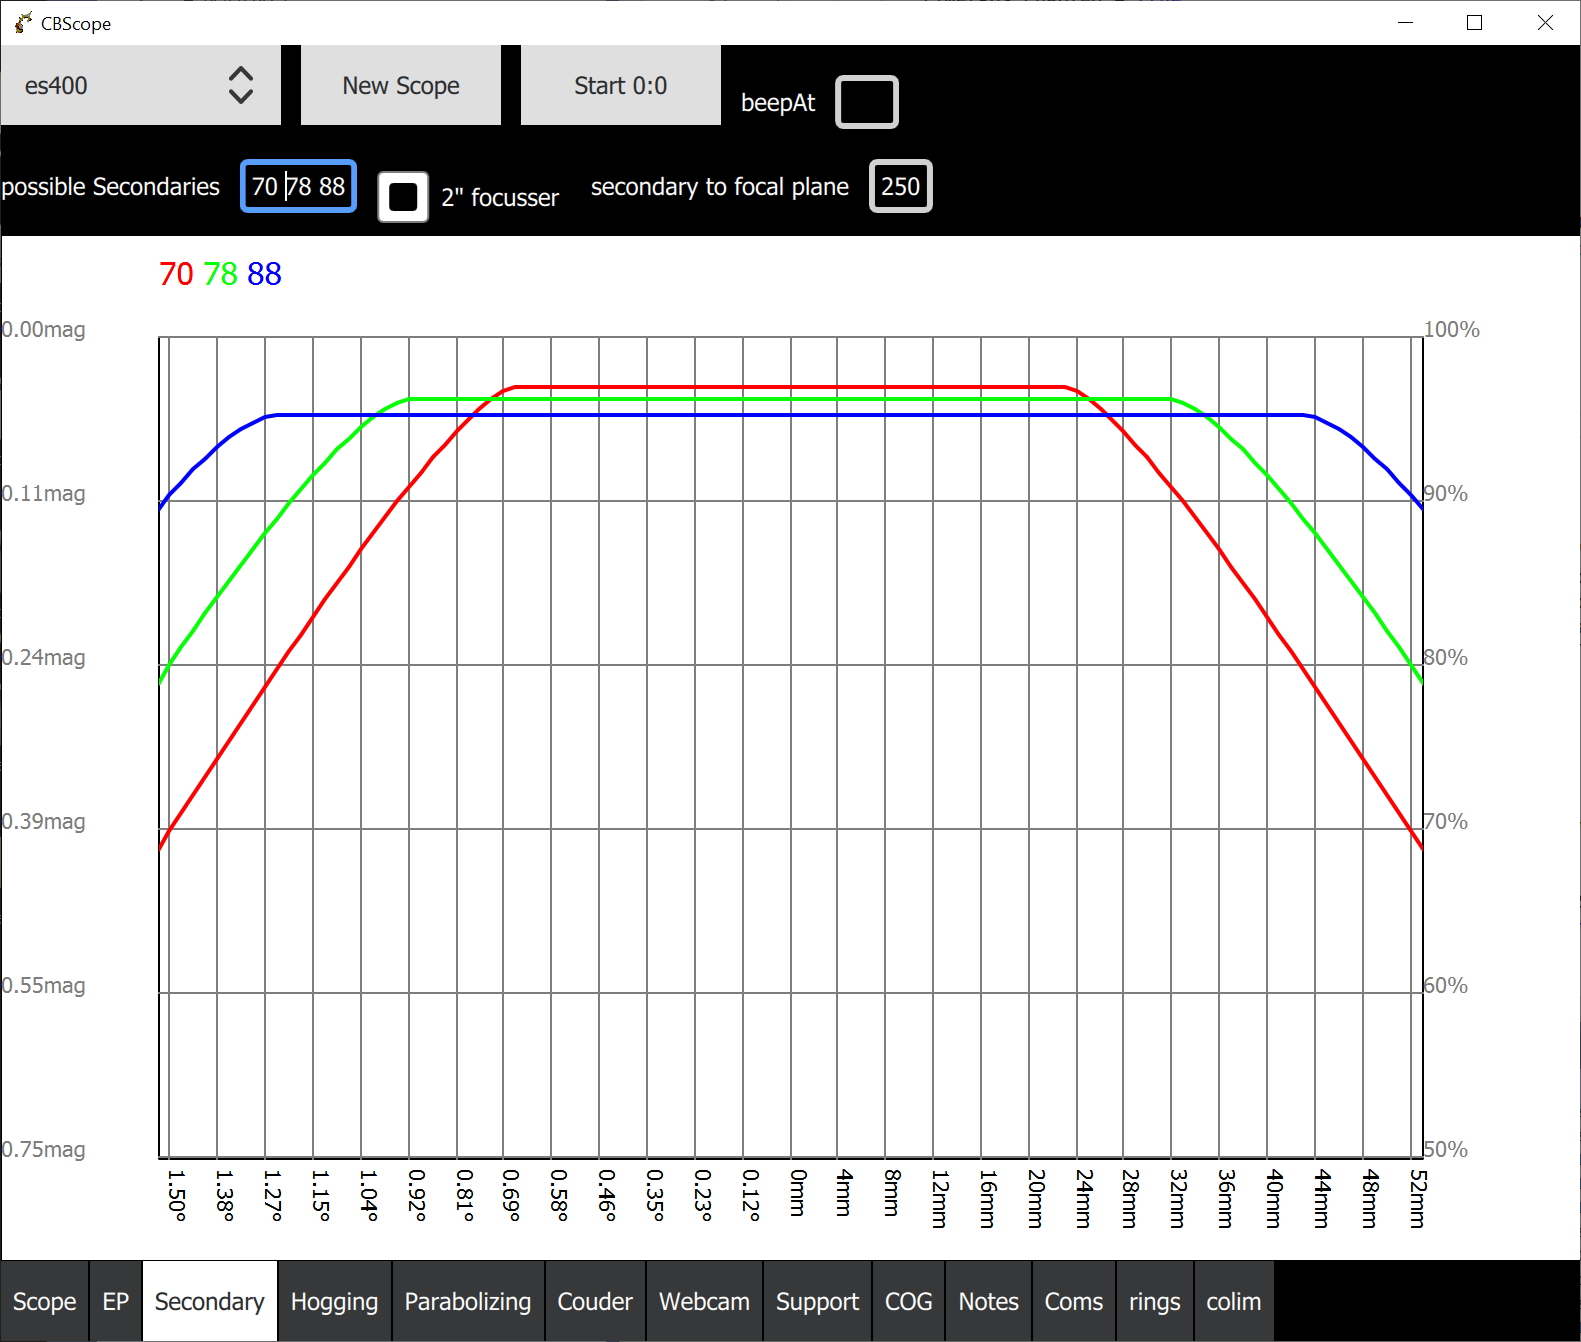Click the 1.27° x-axis label
The width and height of the screenshot is (1581, 1342).
tap(272, 1195)
